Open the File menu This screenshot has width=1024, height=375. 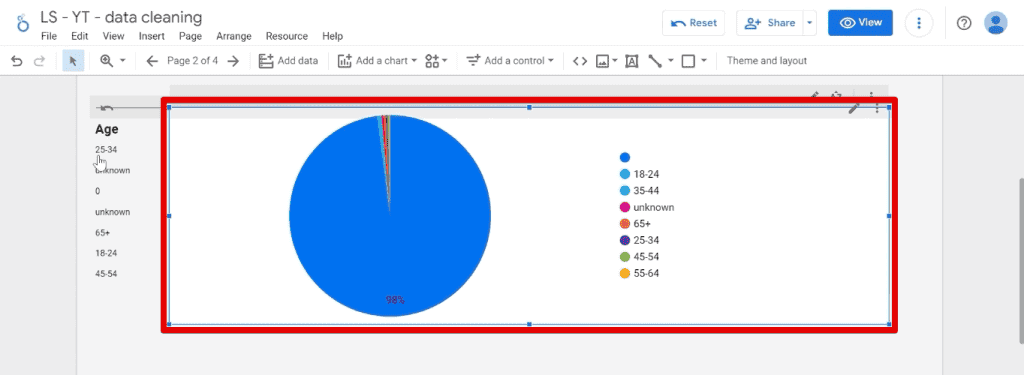click(49, 36)
